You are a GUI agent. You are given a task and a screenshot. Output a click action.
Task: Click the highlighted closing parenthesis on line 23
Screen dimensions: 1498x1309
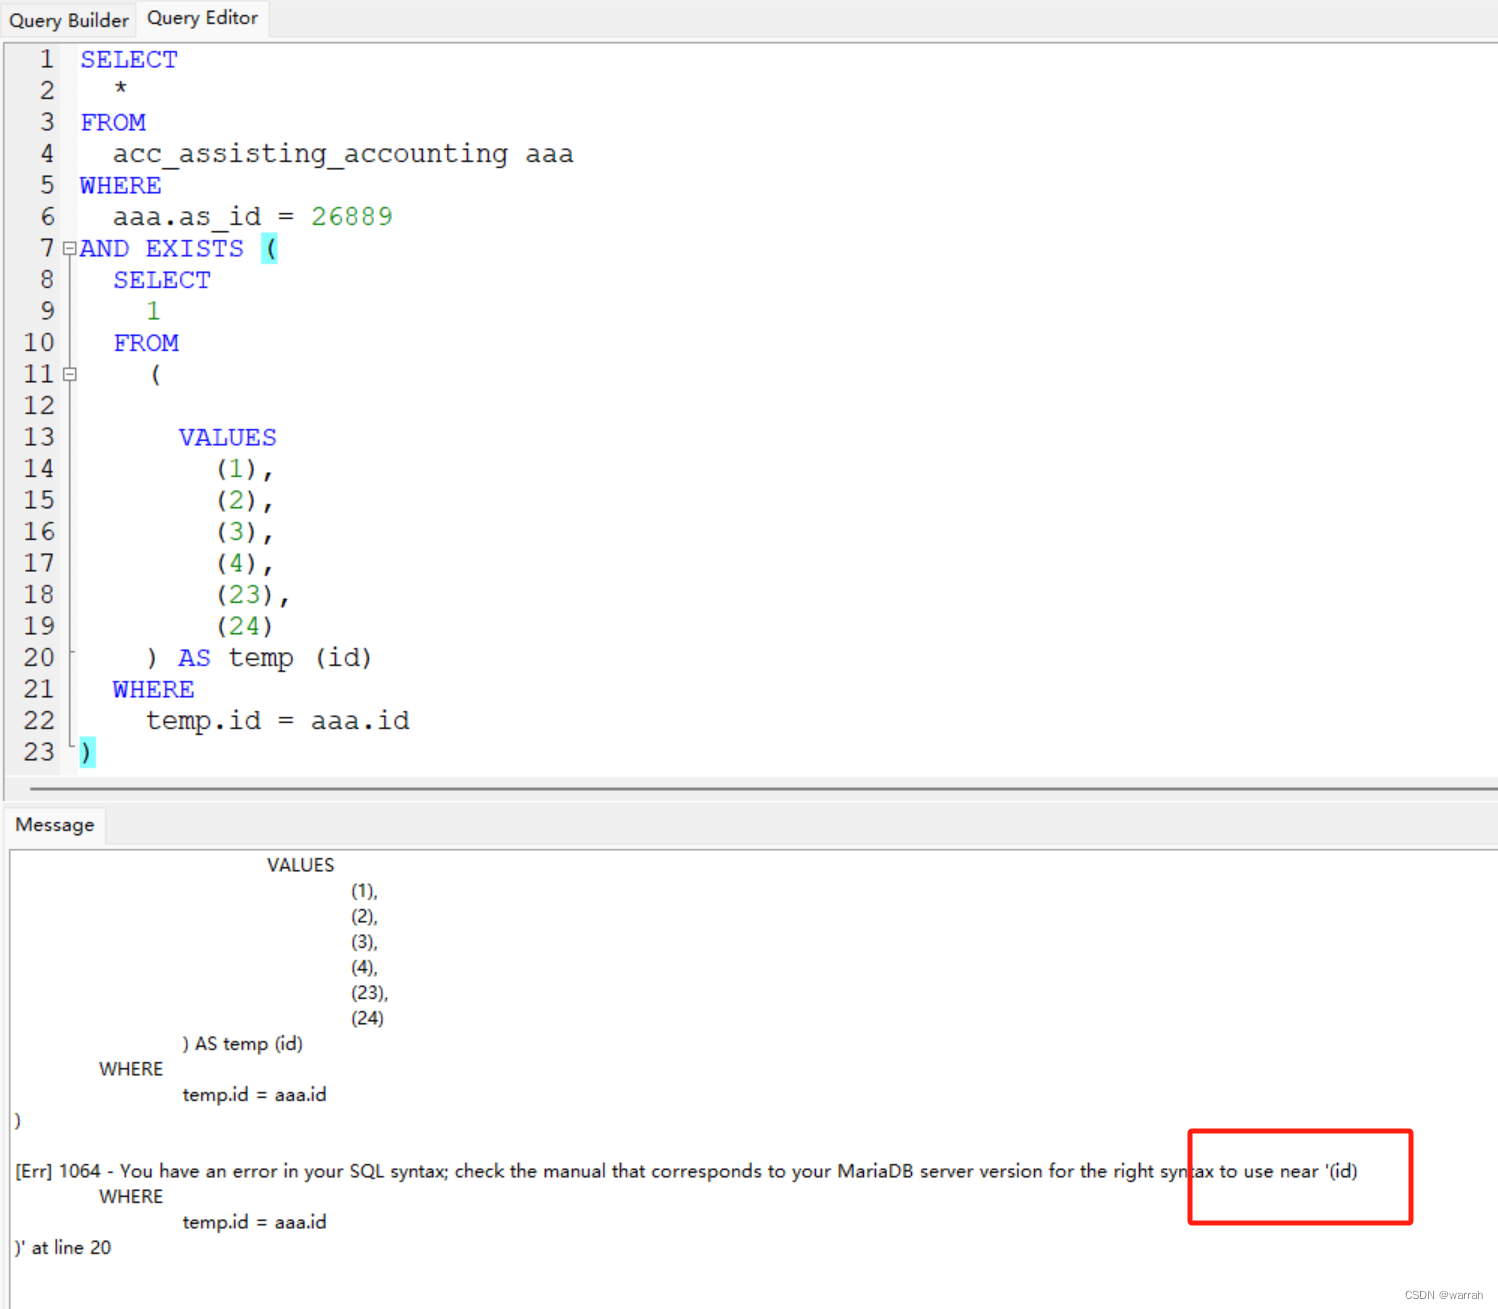[87, 752]
